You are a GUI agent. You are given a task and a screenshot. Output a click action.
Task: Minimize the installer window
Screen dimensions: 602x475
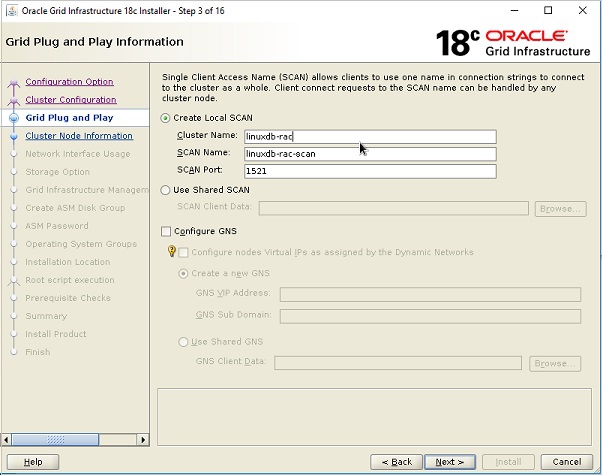tap(514, 10)
